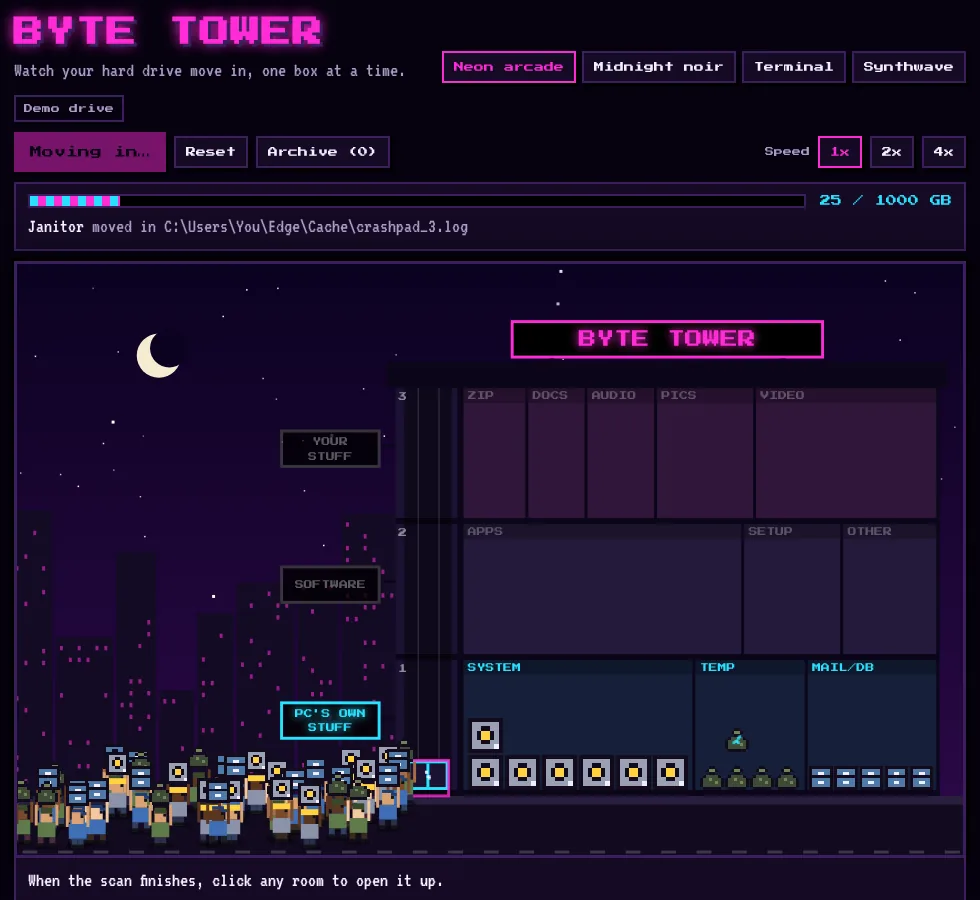Set speed to 1x
This screenshot has height=900, width=980.
(x=839, y=152)
